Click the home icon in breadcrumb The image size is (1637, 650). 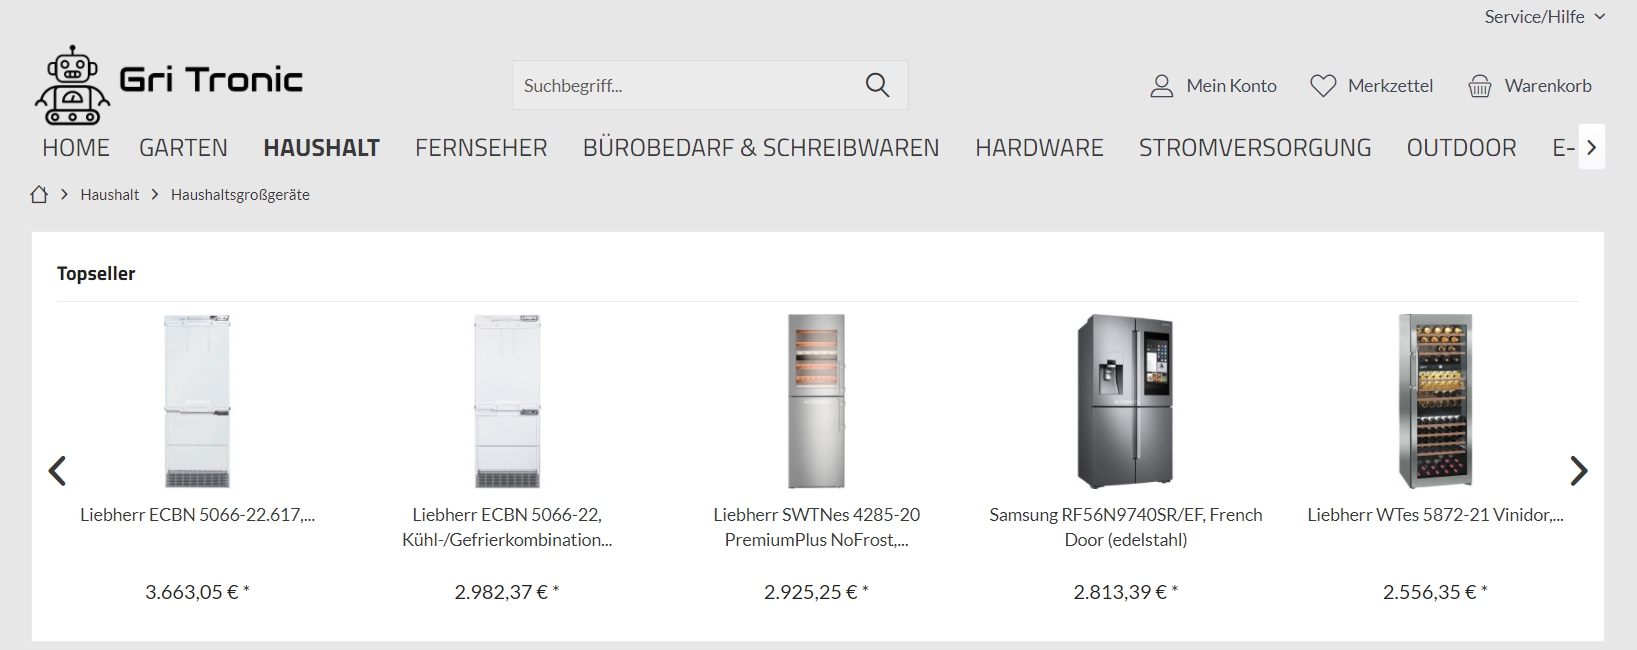(x=39, y=195)
